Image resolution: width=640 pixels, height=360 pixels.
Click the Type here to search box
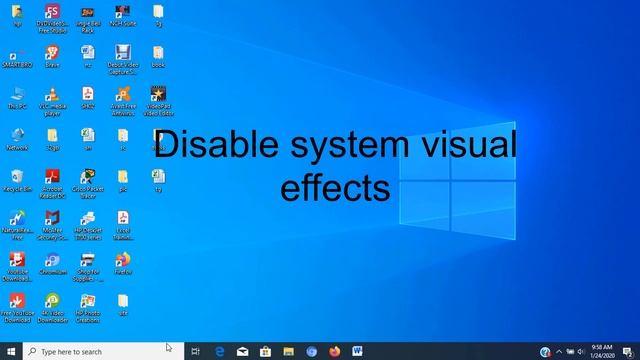tap(103, 351)
